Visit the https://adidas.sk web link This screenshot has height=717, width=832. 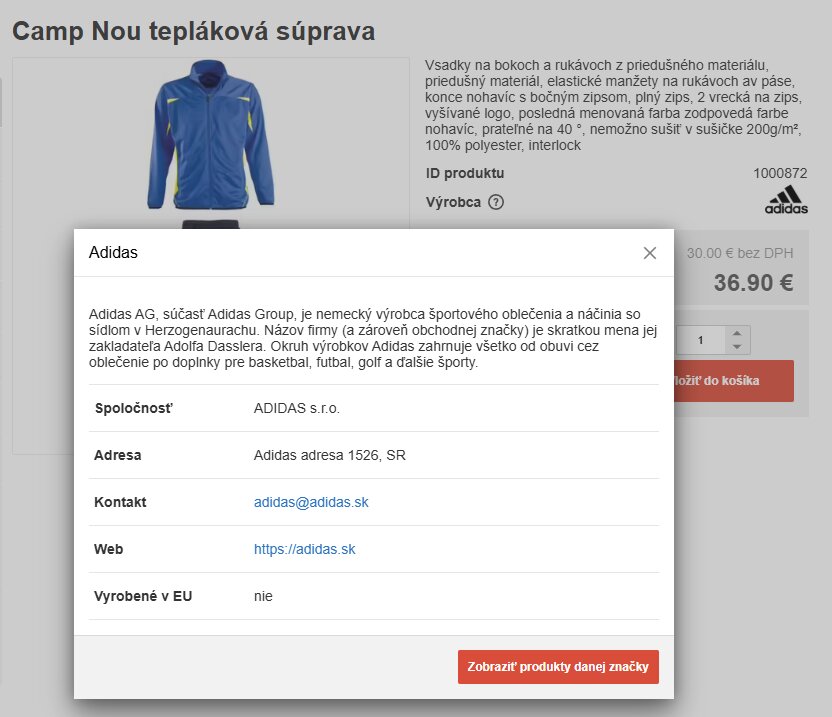point(305,549)
